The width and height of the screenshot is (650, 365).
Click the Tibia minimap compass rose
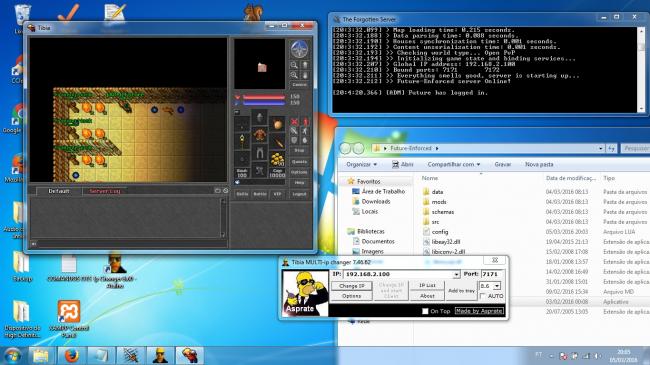coord(299,49)
